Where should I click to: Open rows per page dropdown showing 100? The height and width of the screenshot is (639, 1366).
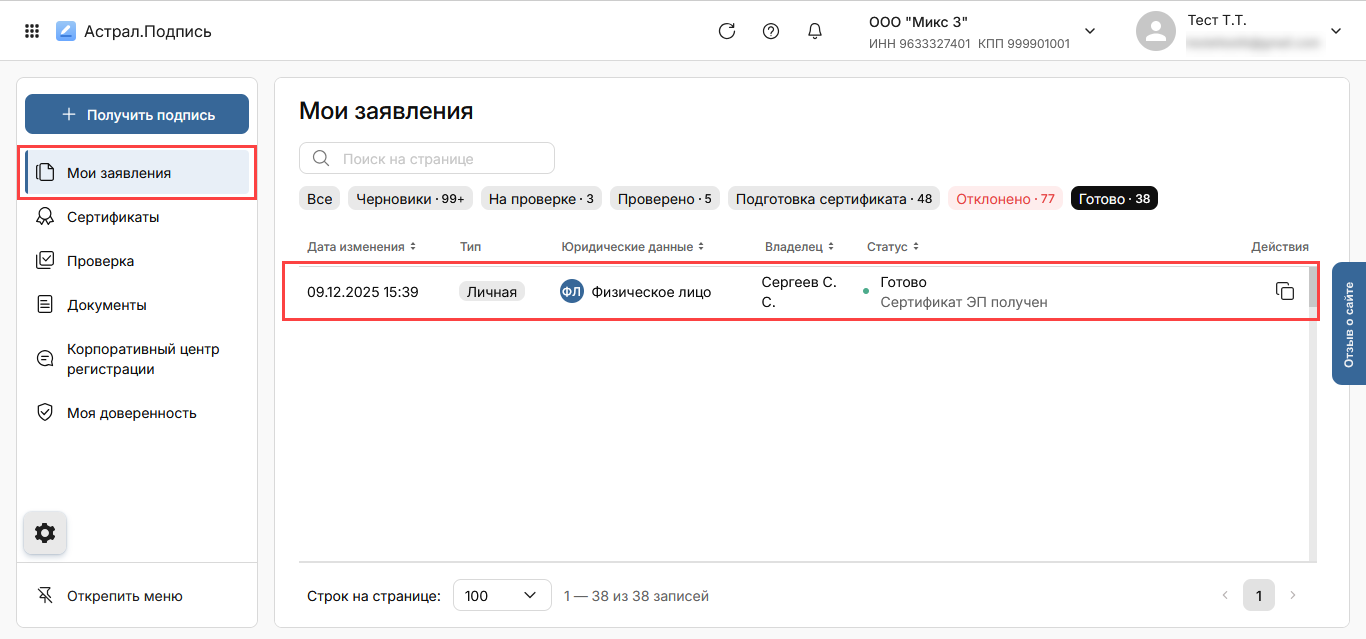tap(502, 596)
